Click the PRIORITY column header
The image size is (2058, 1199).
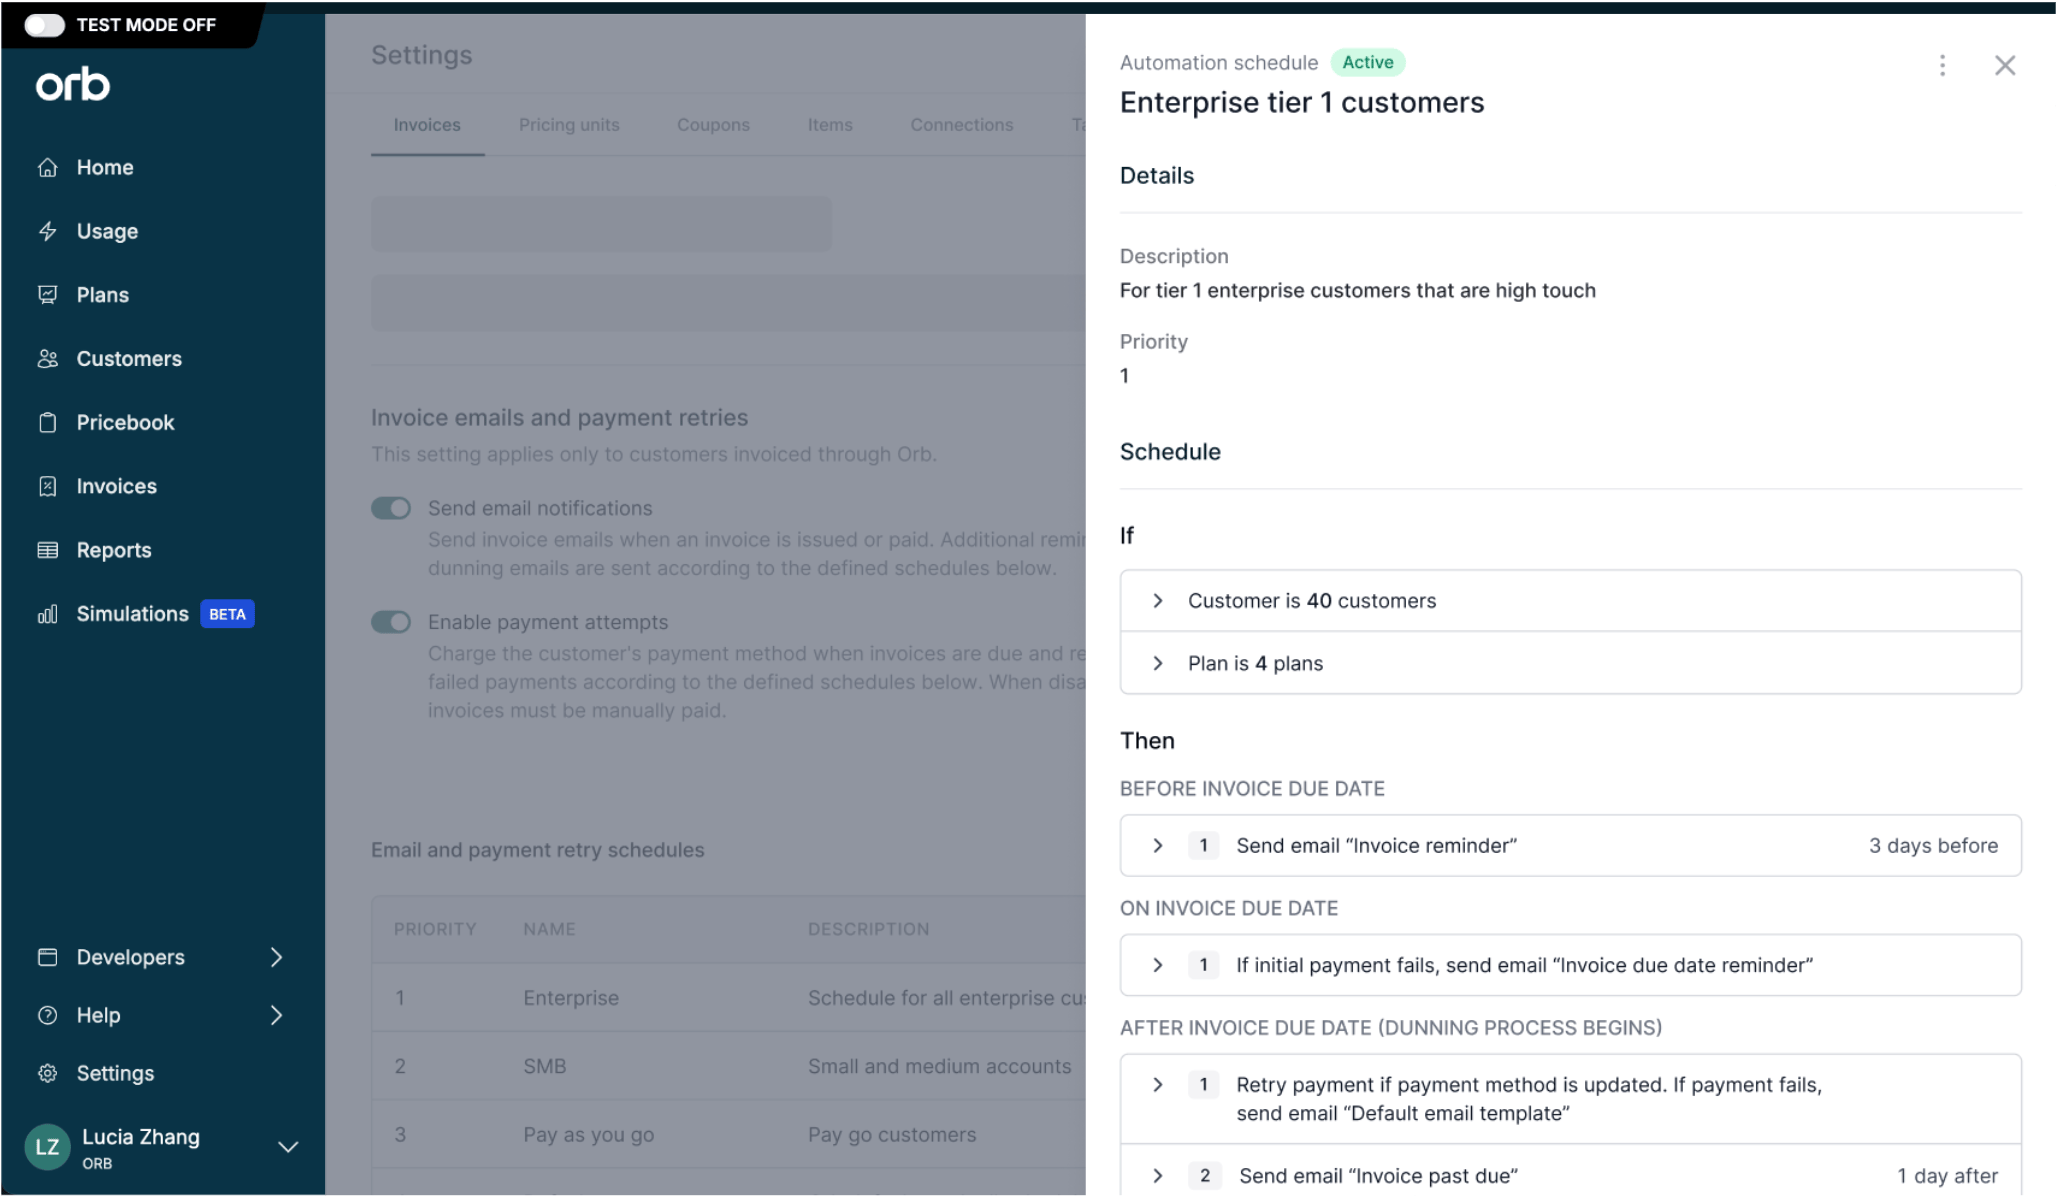(x=435, y=930)
